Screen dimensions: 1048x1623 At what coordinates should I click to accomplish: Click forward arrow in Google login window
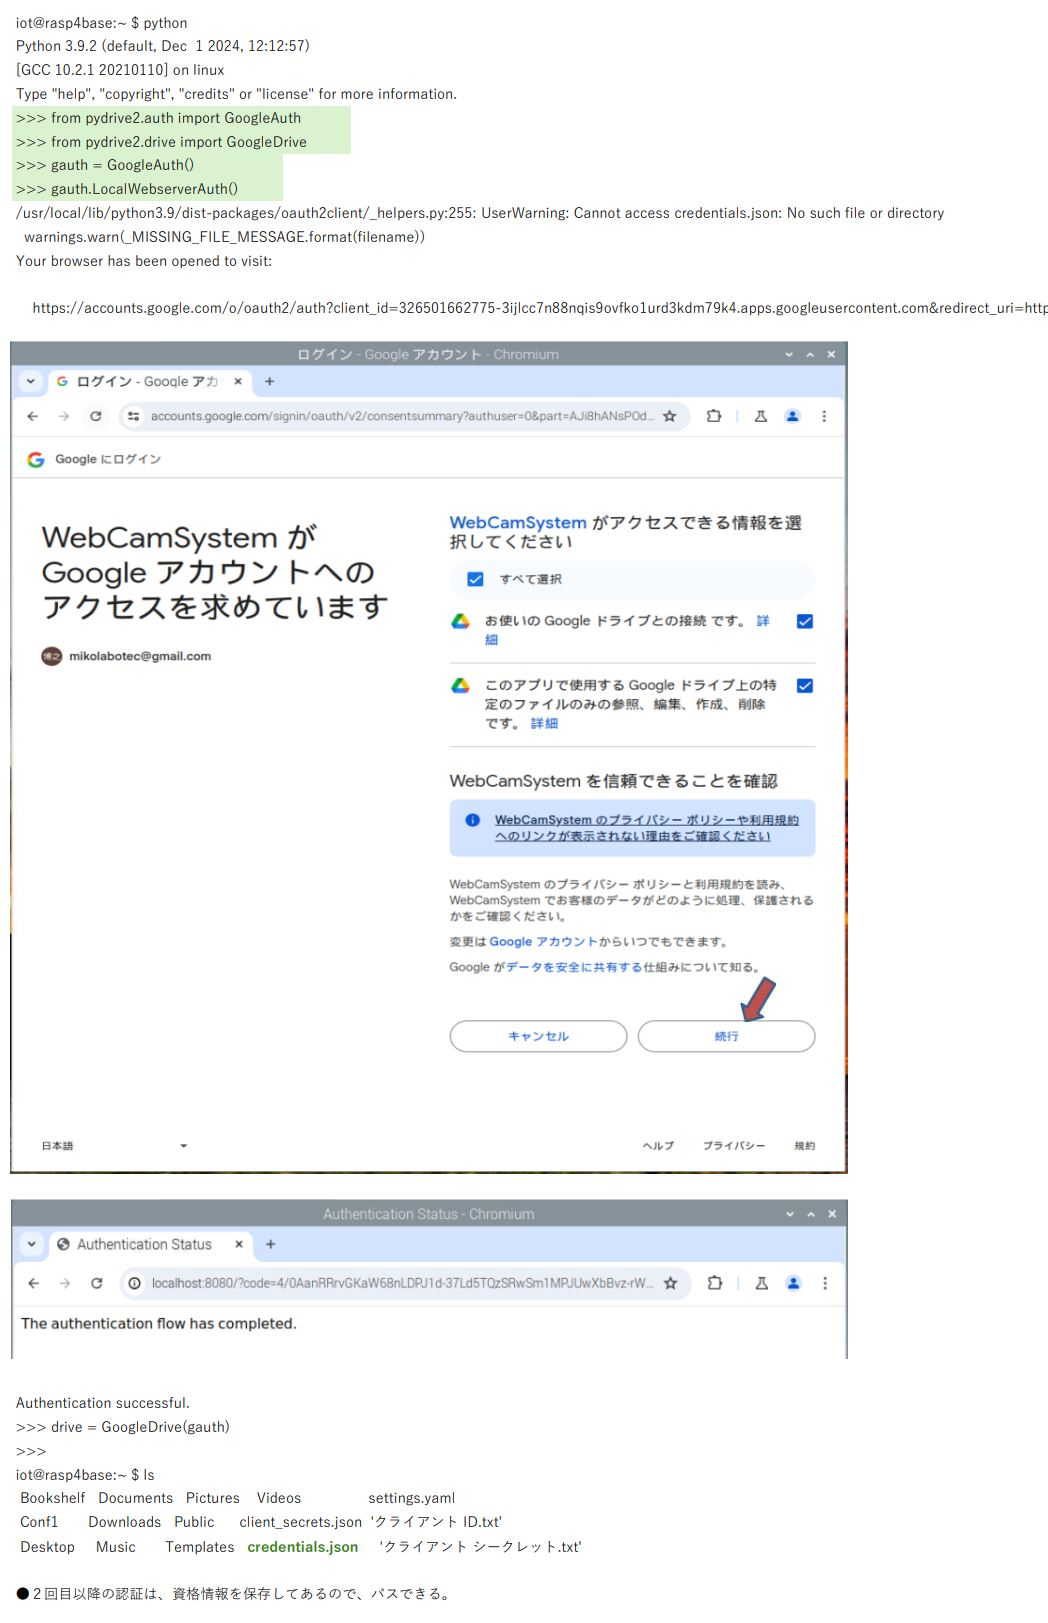64,416
